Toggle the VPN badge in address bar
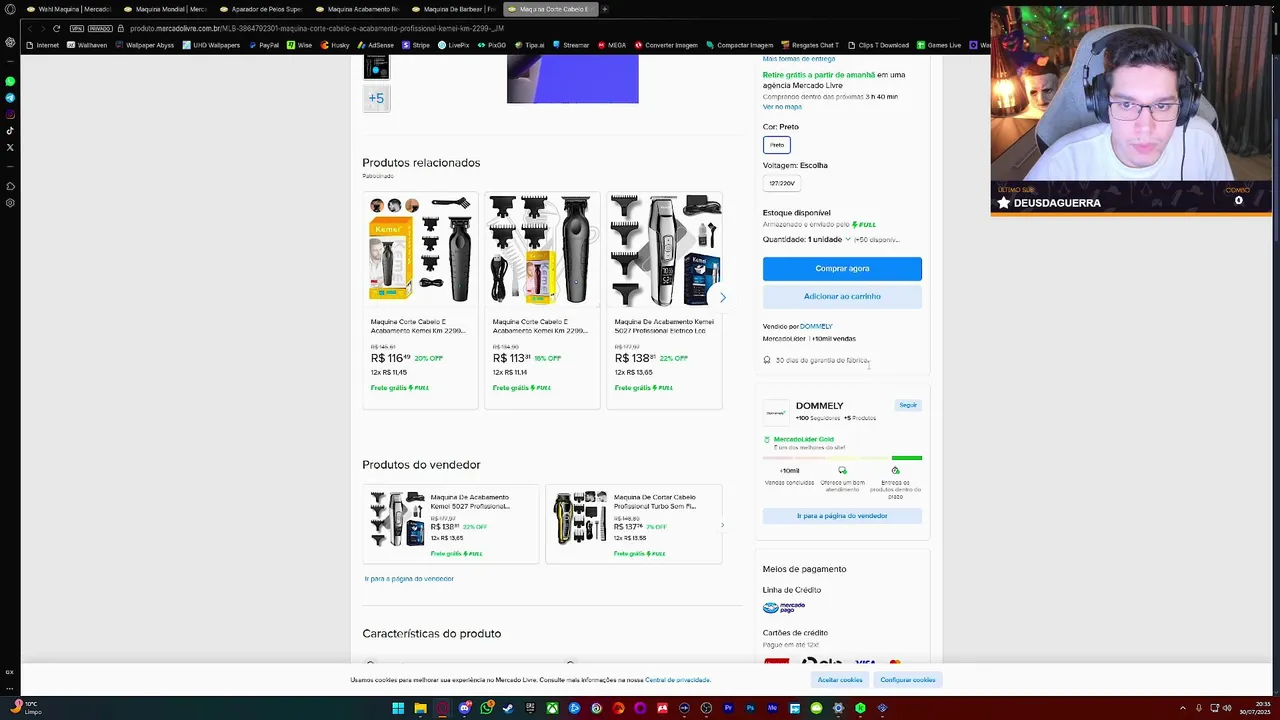 point(77,29)
